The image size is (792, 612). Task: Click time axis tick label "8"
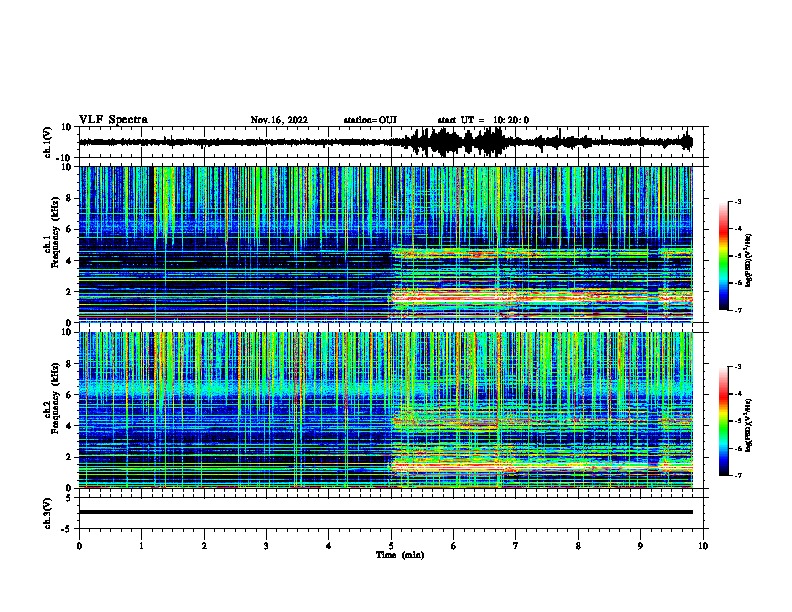click(578, 546)
